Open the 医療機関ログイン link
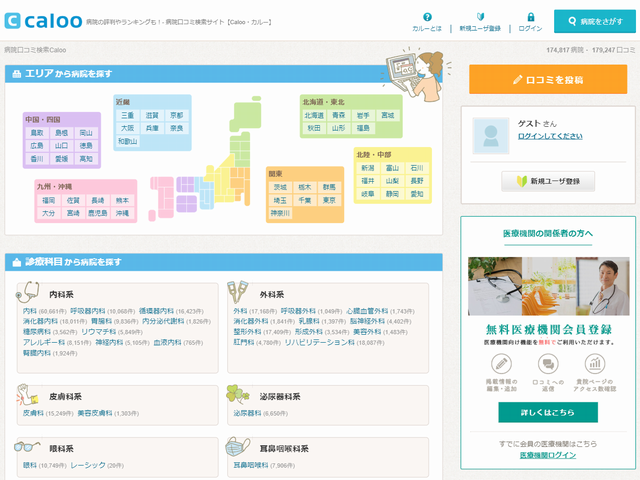The image size is (640, 480). (548, 455)
